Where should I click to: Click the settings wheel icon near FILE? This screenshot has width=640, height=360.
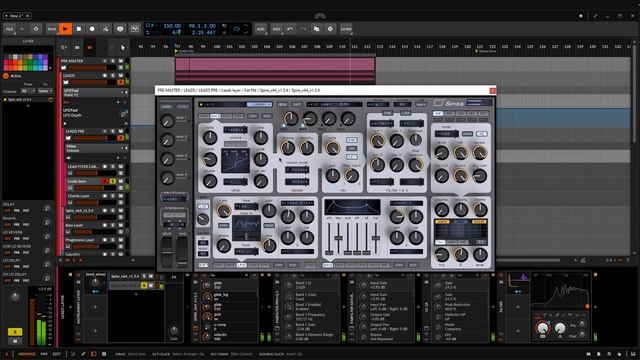tap(36, 29)
